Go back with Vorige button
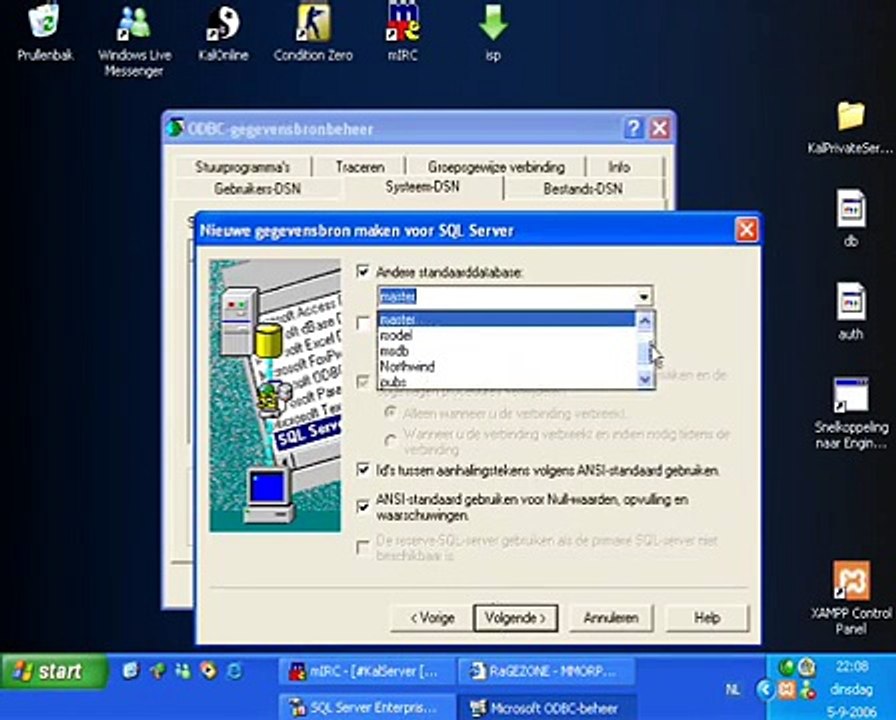The width and height of the screenshot is (896, 720). click(x=431, y=618)
